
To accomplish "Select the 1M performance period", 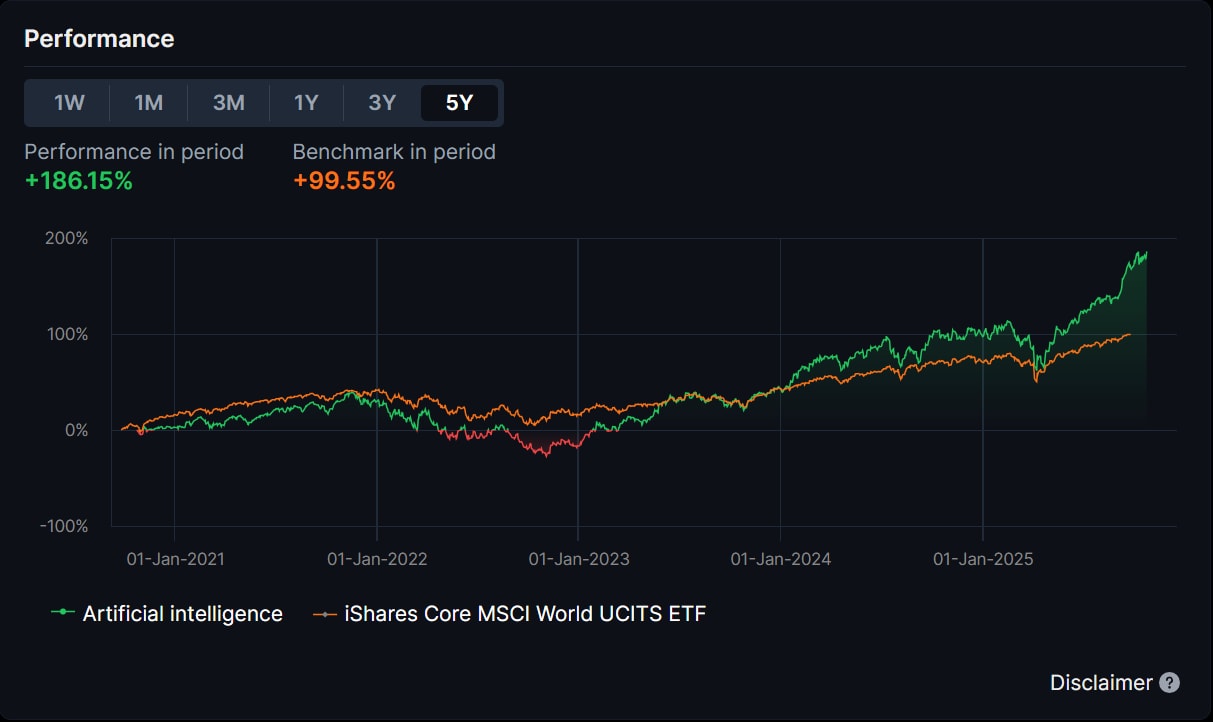I will coord(148,103).
